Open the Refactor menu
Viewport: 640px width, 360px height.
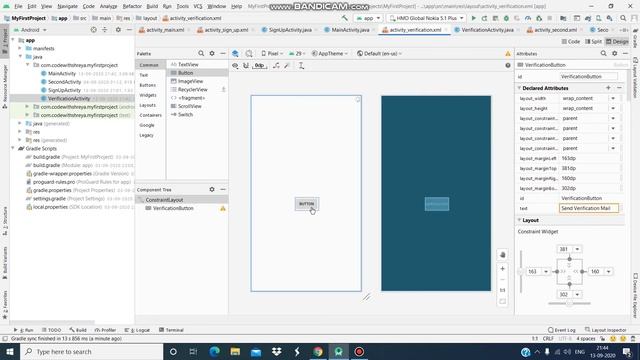(132, 6)
